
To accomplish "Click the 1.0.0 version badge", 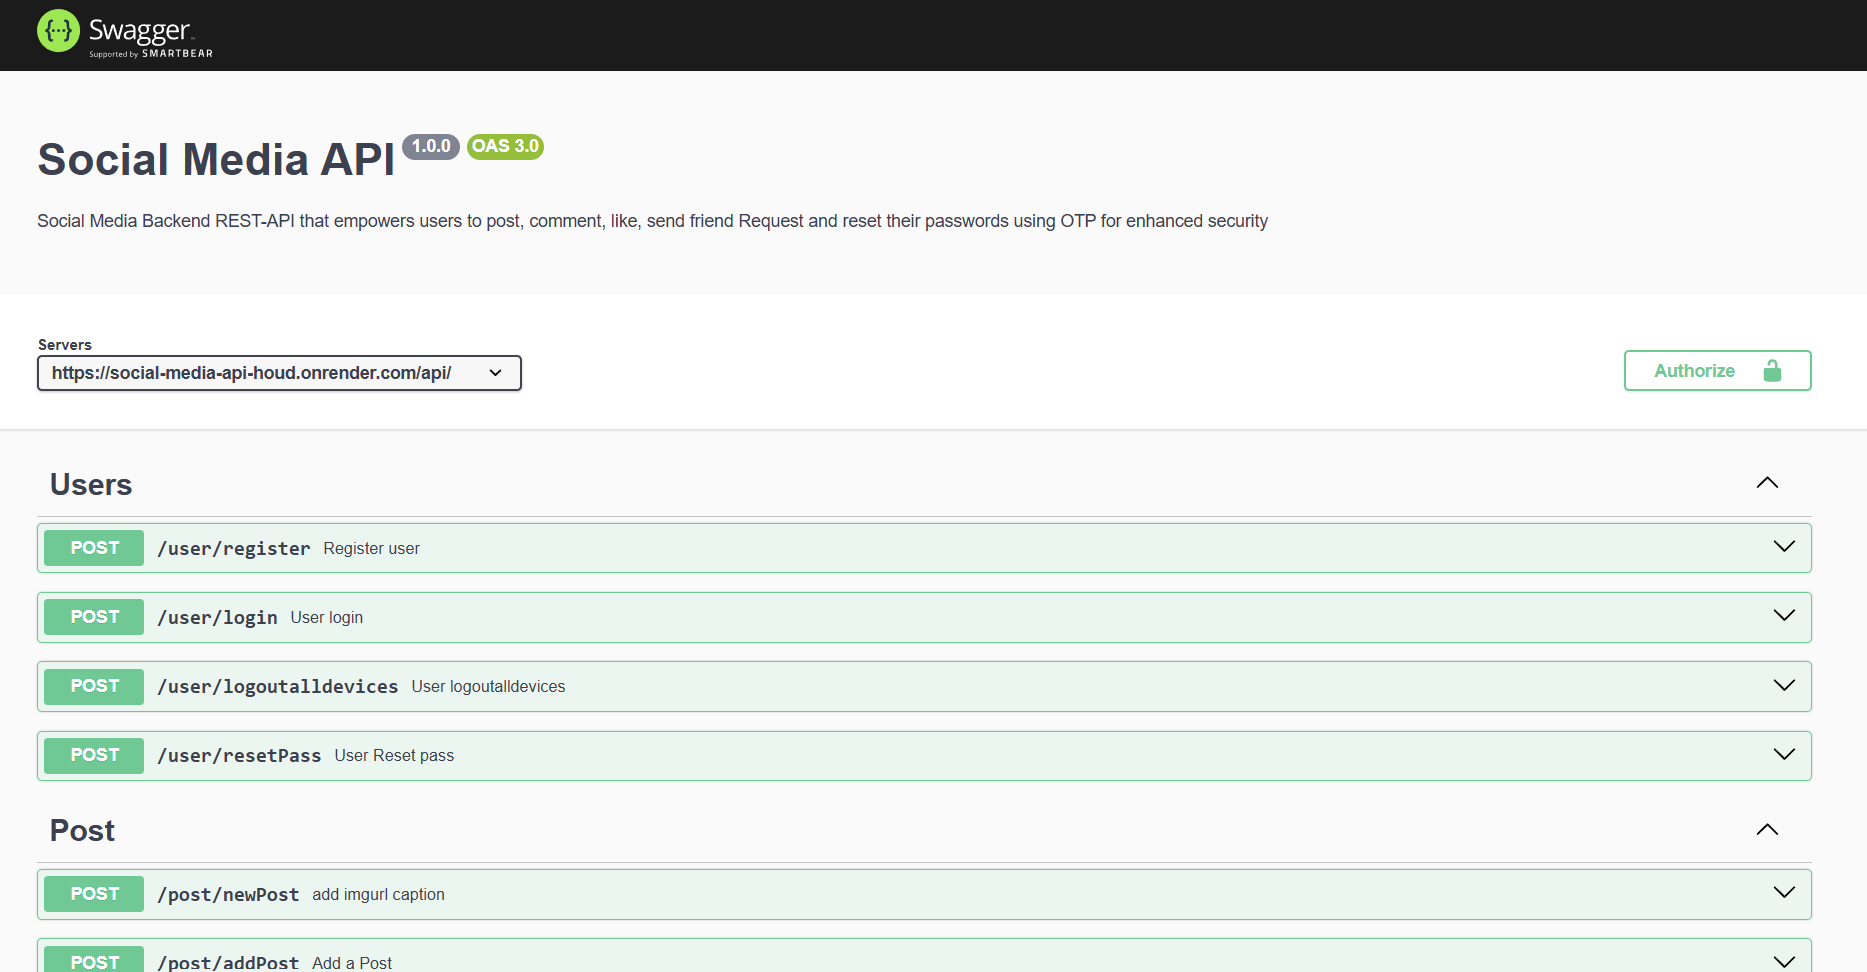I will tap(430, 146).
